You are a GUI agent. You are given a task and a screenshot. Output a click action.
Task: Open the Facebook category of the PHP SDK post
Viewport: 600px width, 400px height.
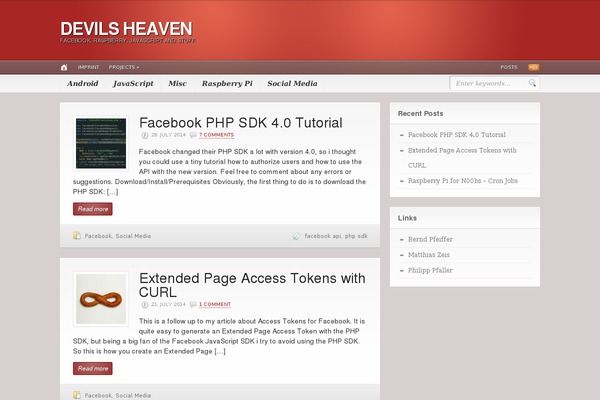tap(98, 236)
